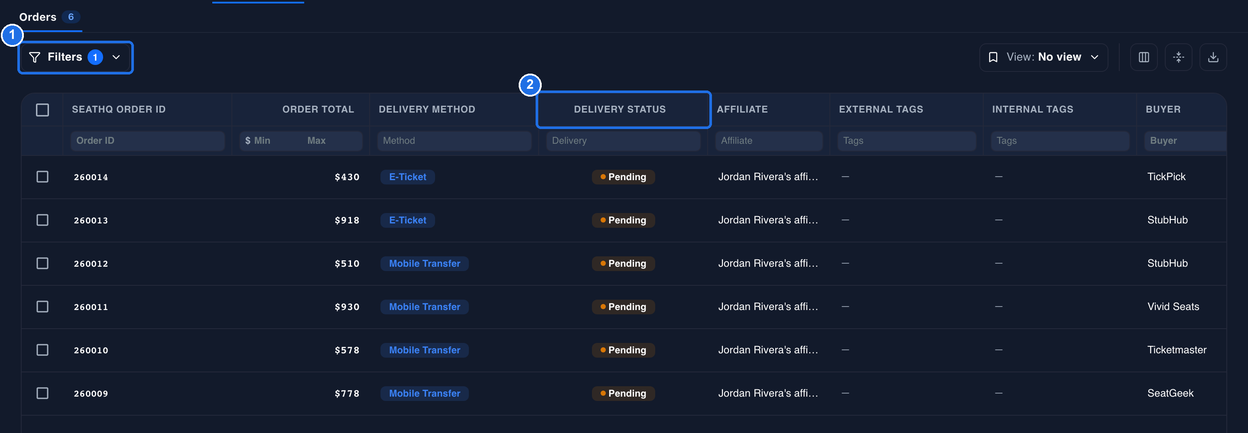The image size is (1248, 433).
Task: Click Pending status of order 260012
Action: click(x=623, y=264)
